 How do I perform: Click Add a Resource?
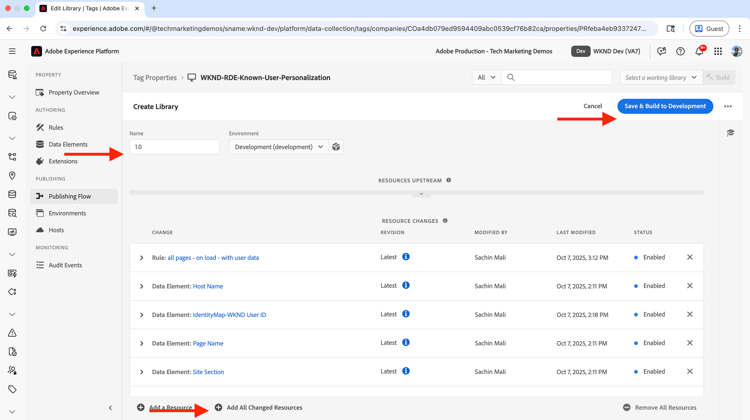(165, 408)
